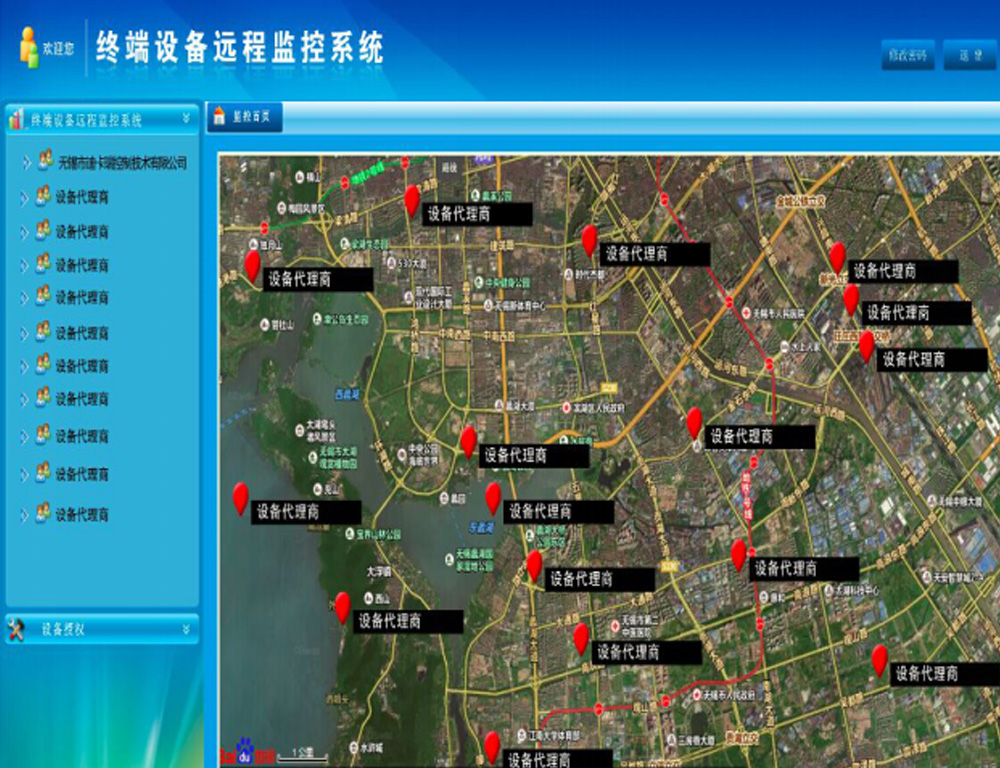Click the leftmost red pin over the lake
Screen dimensions: 1000x768
pyautogui.click(x=241, y=497)
